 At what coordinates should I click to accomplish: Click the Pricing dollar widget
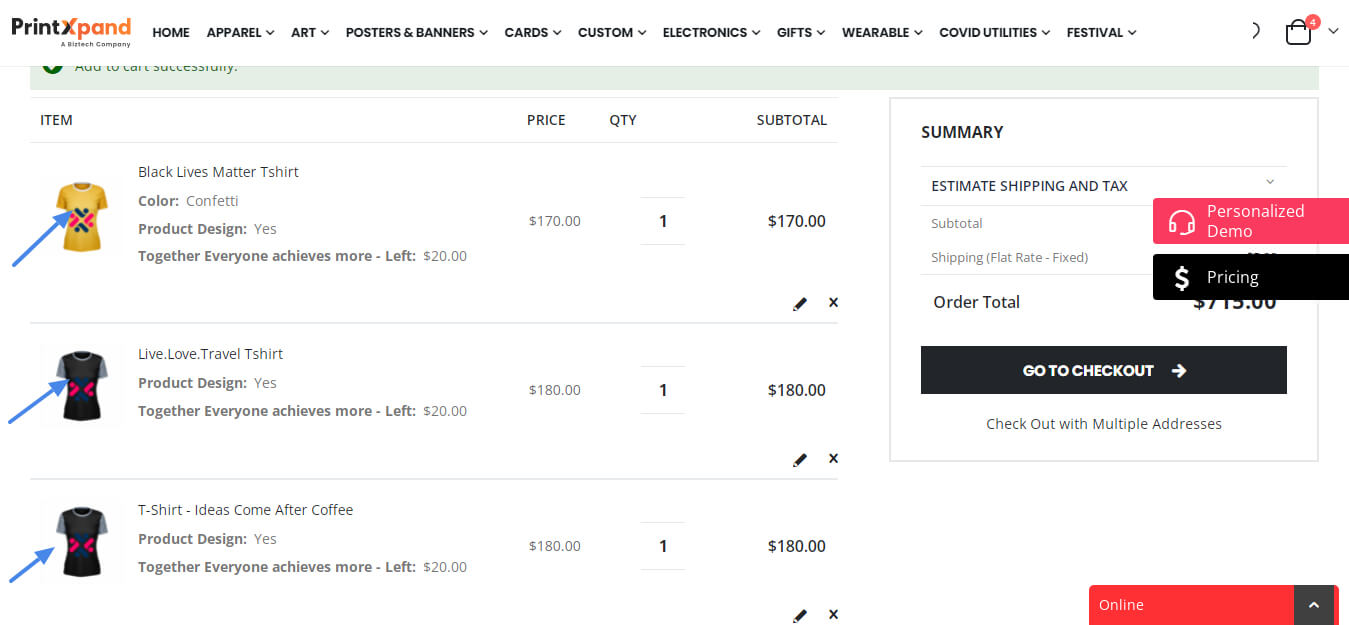point(1250,277)
